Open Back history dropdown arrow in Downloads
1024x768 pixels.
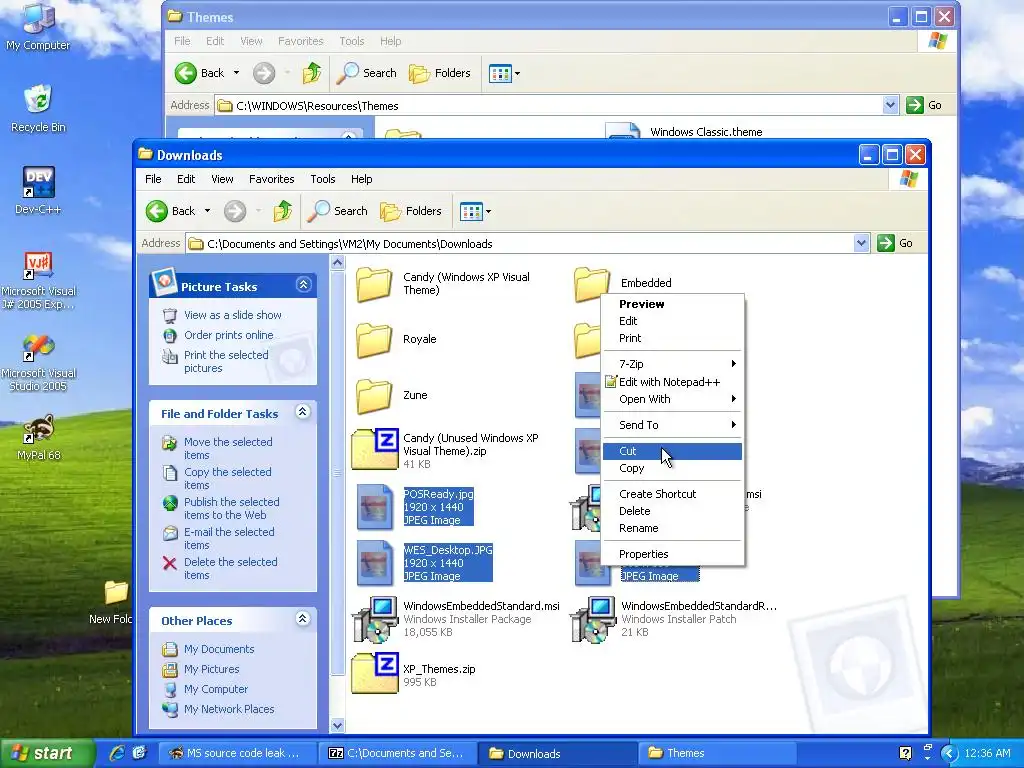[208, 211]
